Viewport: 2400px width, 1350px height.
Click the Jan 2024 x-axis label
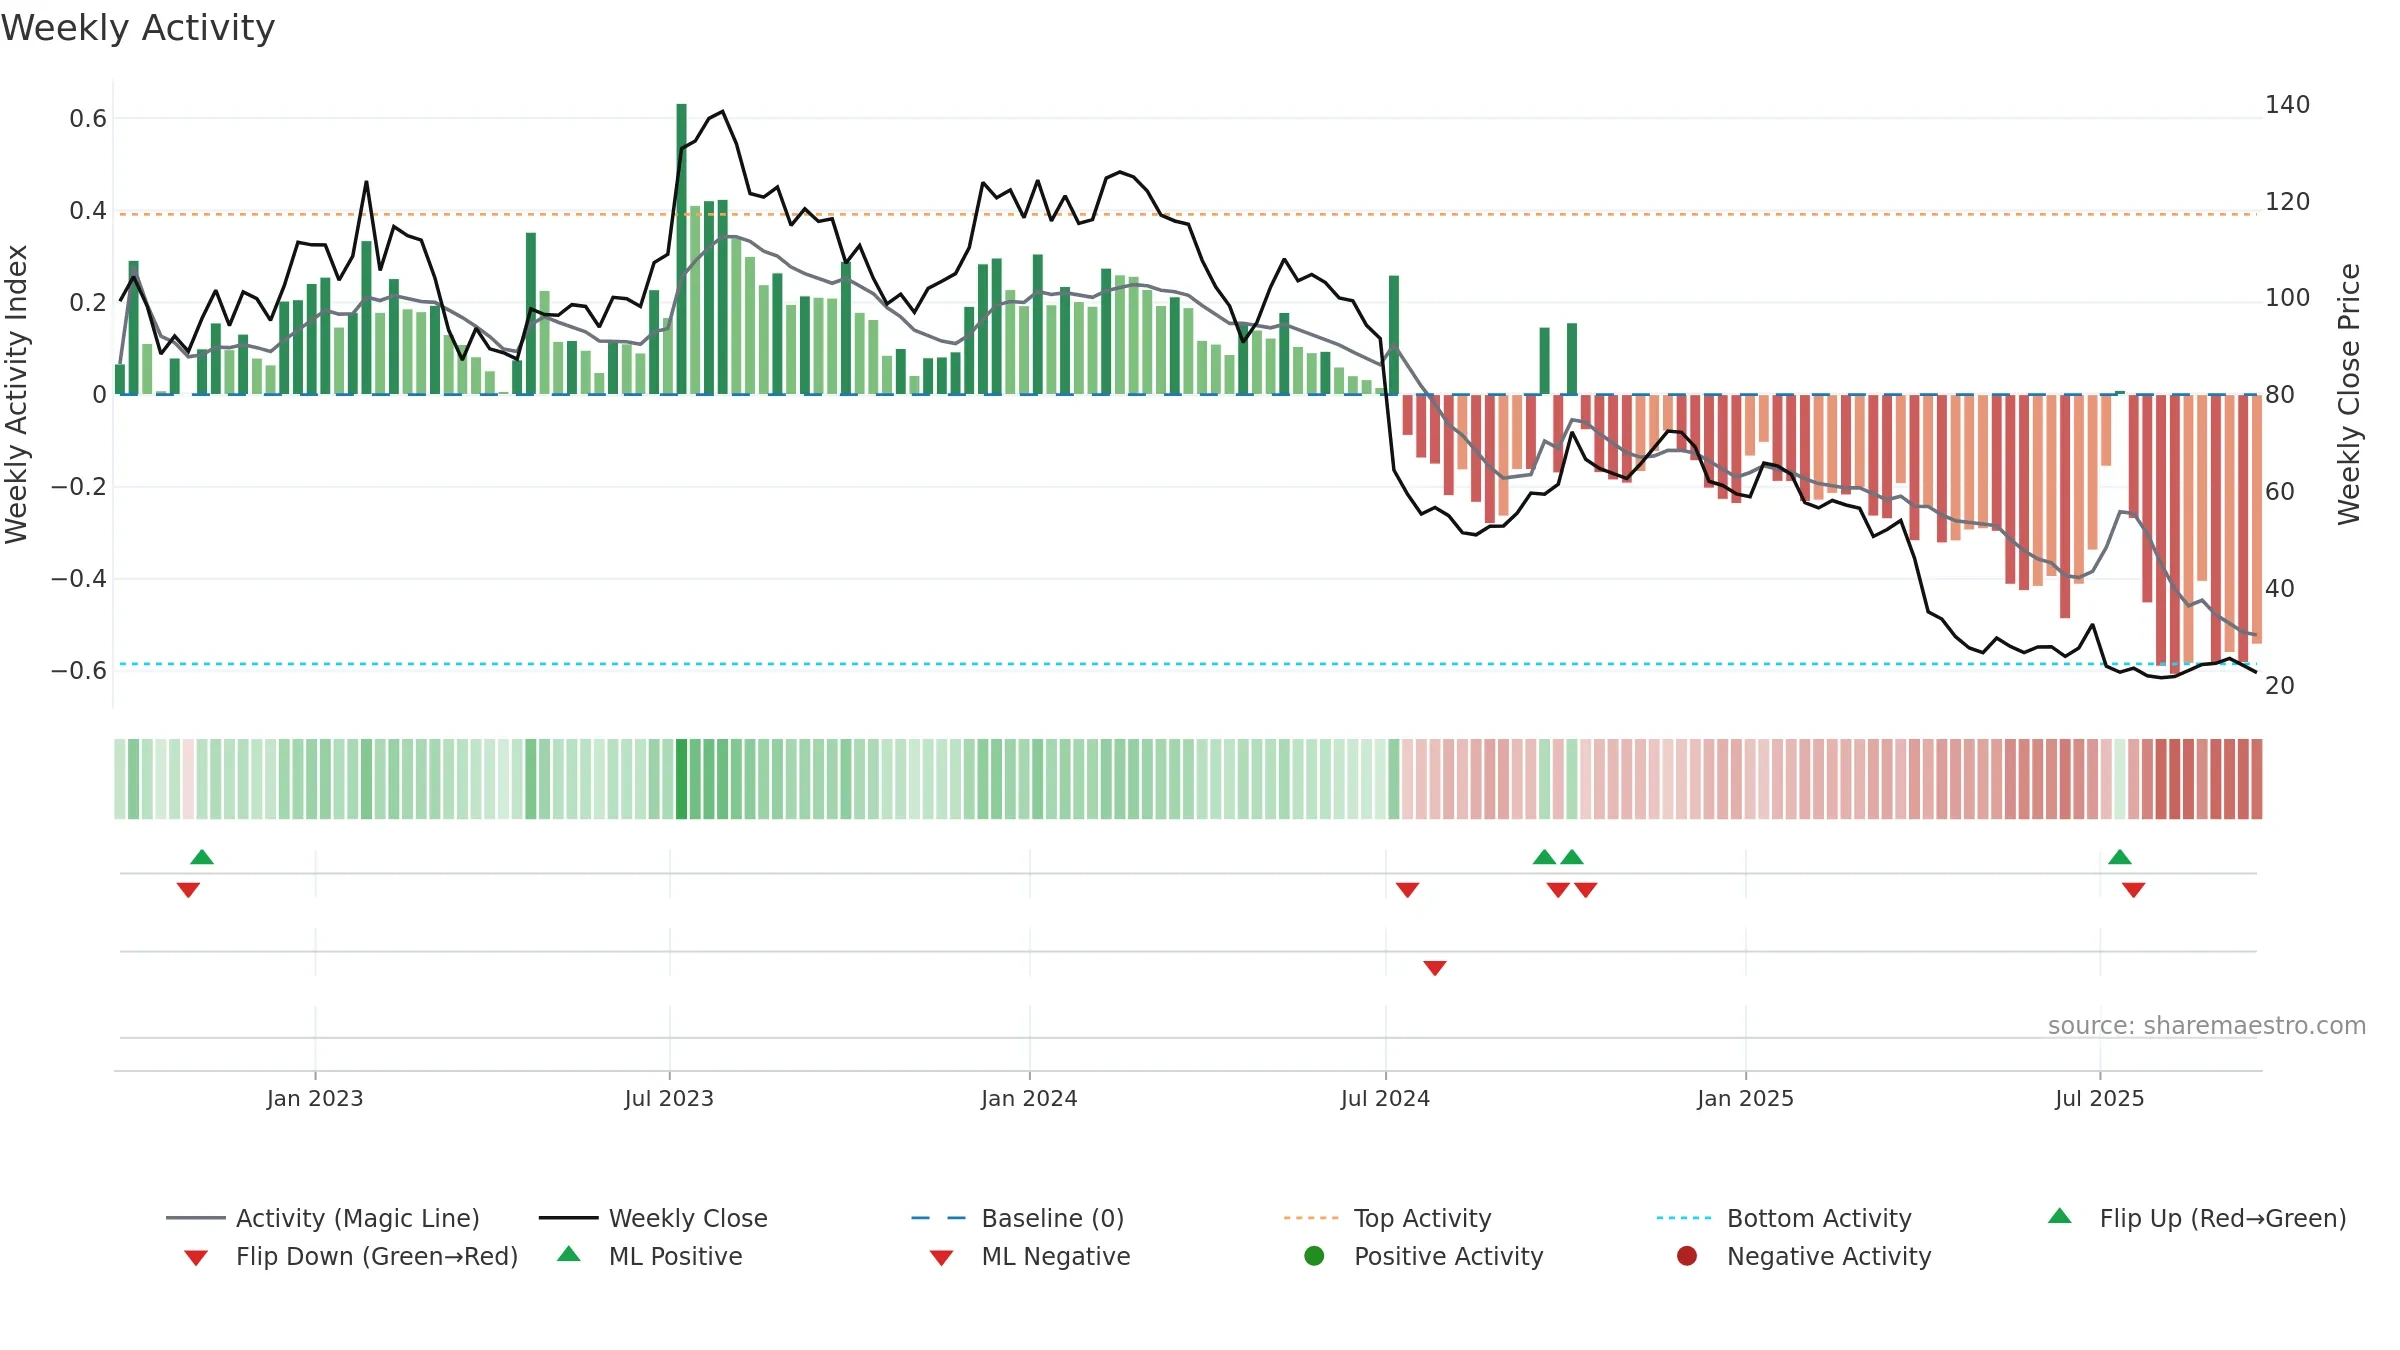1029,1099
